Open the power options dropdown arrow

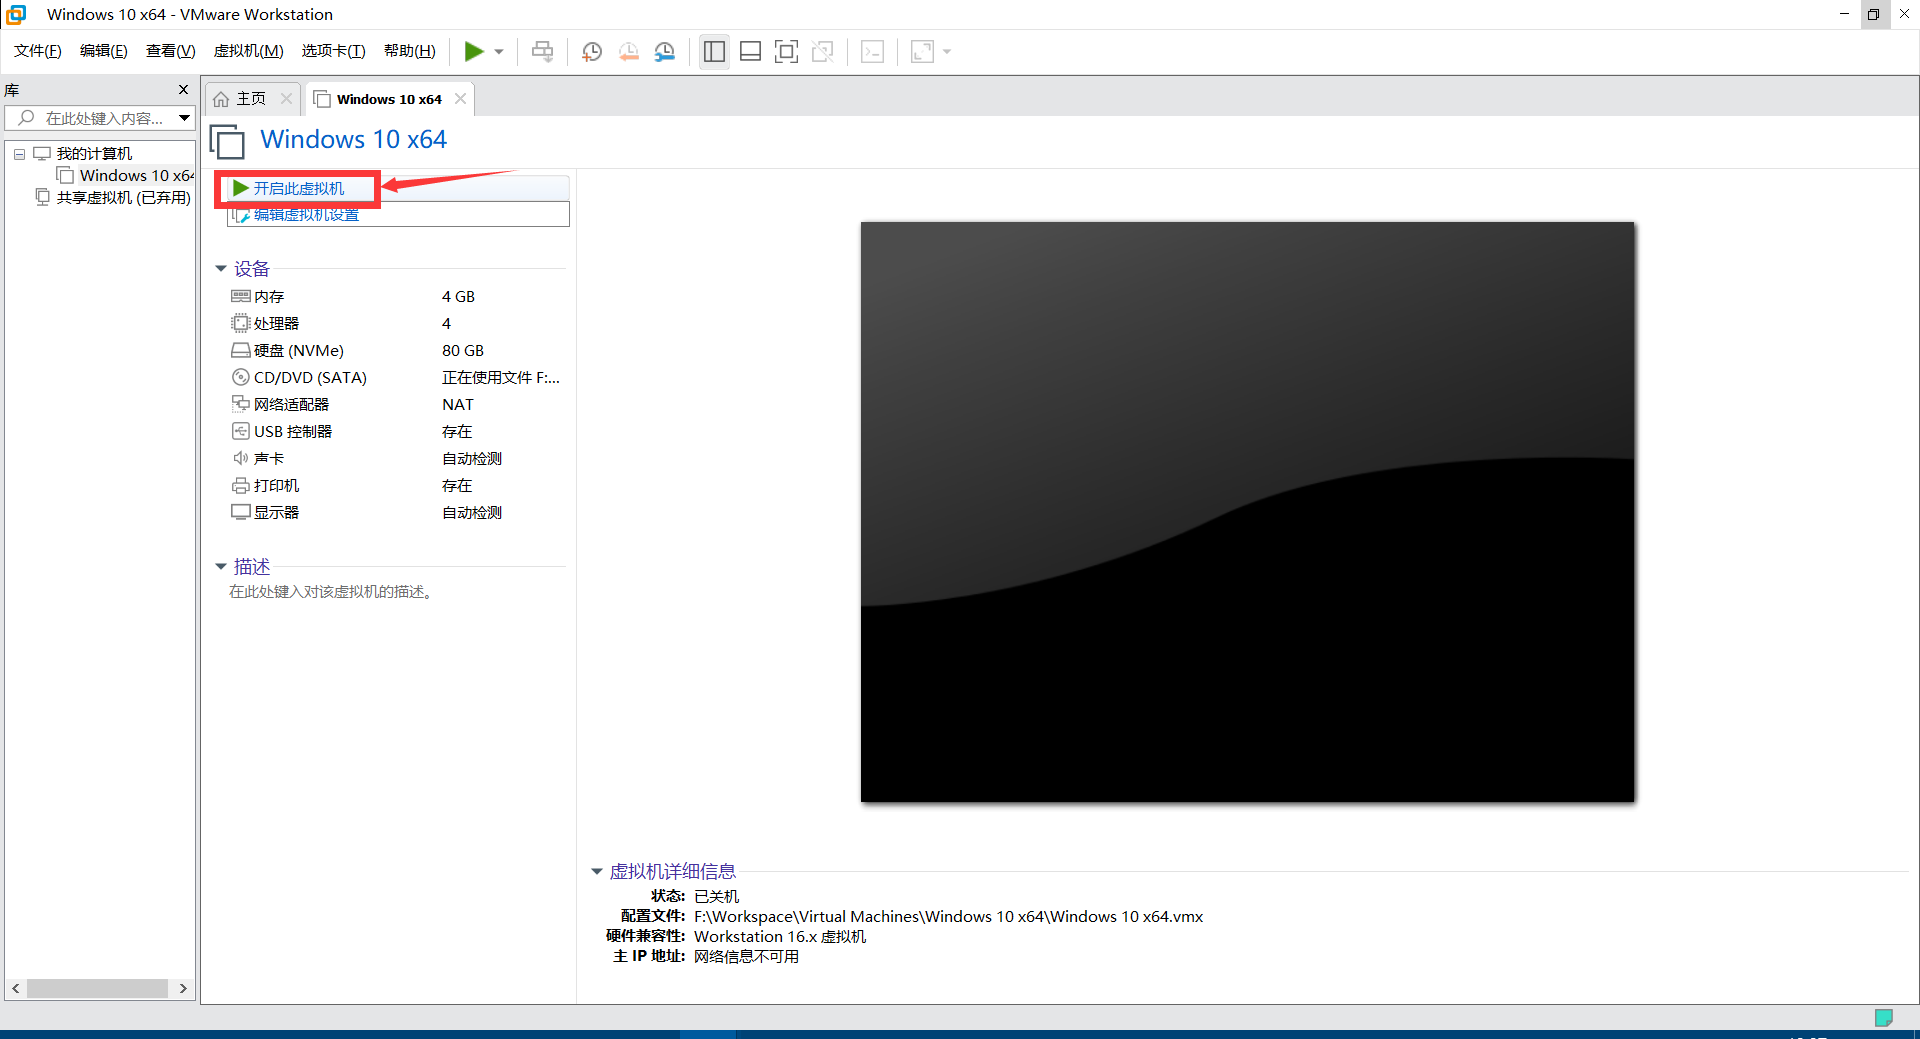[499, 52]
